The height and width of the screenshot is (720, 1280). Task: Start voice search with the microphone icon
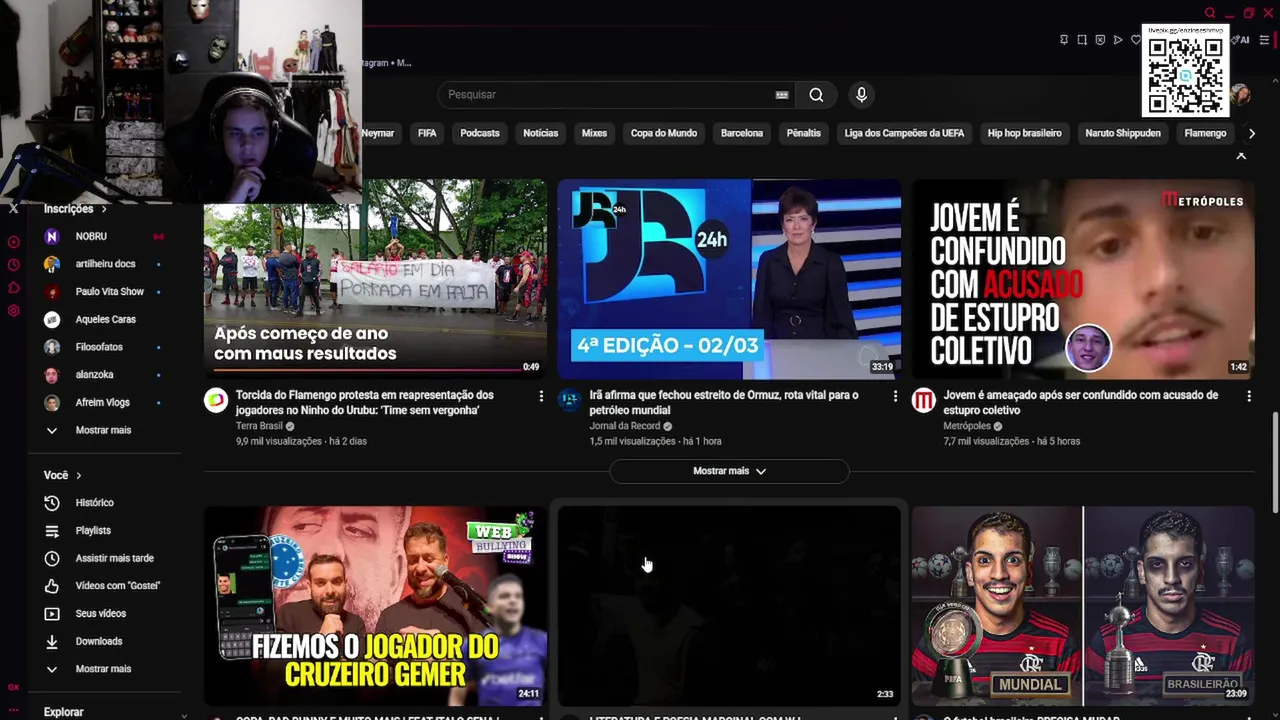pyautogui.click(x=861, y=95)
